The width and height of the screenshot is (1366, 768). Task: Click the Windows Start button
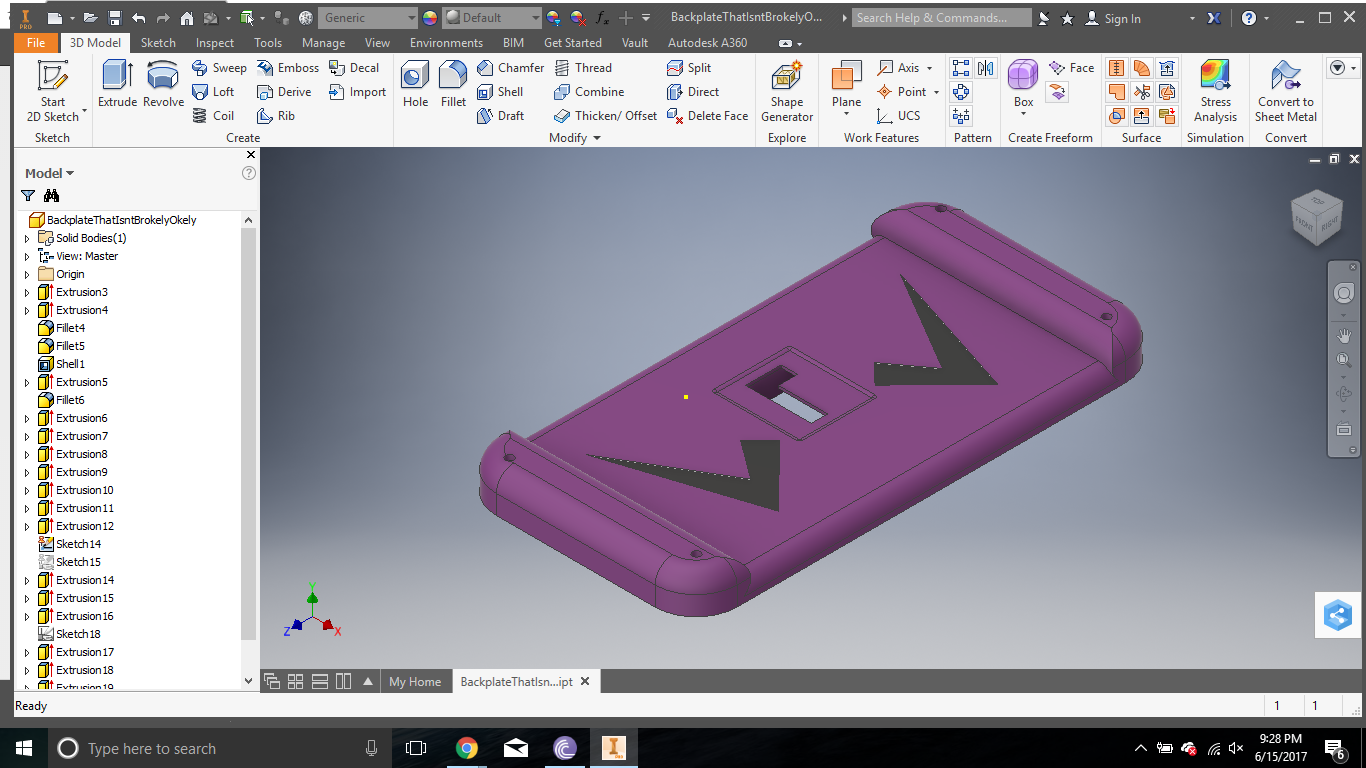24,748
